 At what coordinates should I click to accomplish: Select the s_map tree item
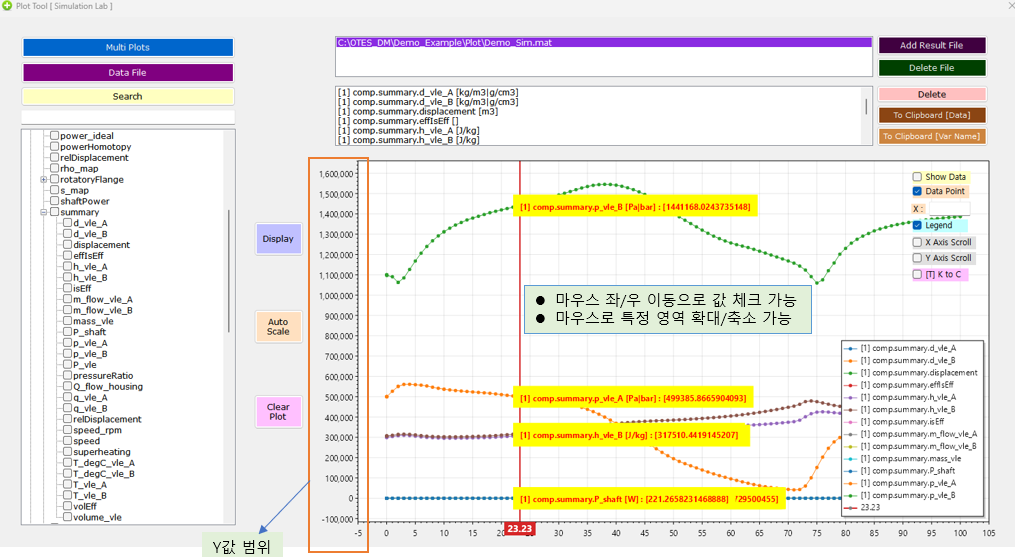[x=74, y=190]
